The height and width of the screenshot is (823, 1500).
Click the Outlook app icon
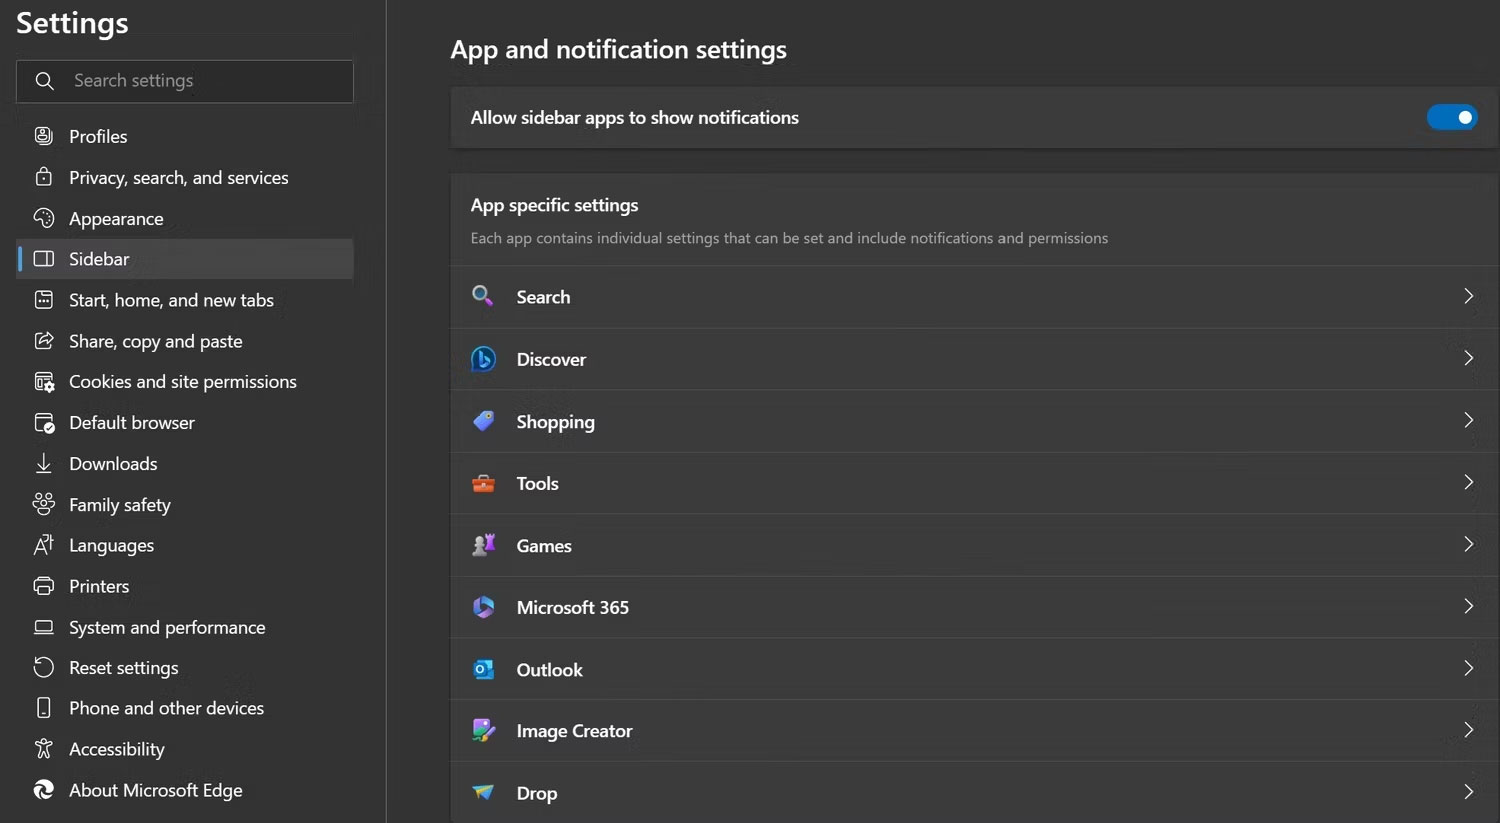pyautogui.click(x=483, y=669)
